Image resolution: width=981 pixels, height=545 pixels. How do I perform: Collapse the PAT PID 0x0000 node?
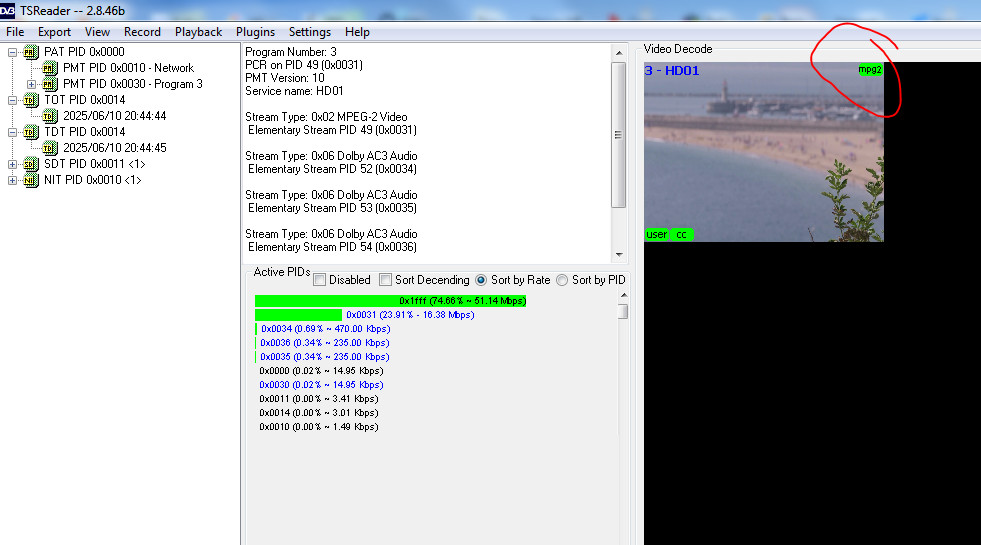tap(12, 53)
